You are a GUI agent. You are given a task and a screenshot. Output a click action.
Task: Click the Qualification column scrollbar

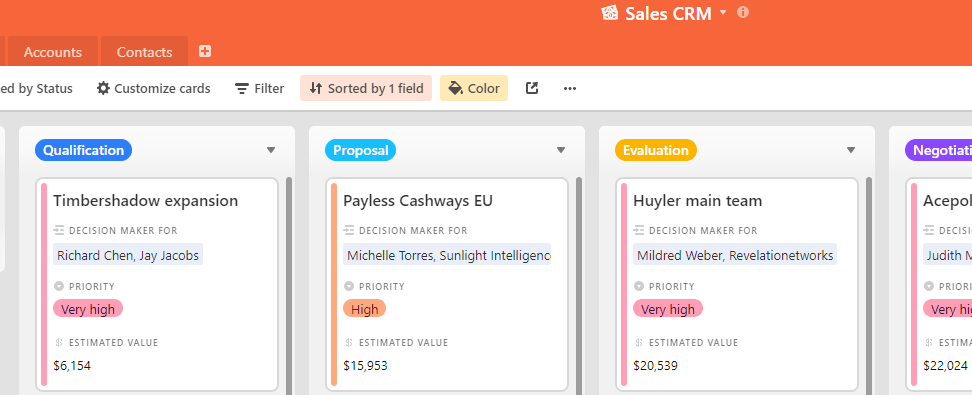(x=289, y=286)
